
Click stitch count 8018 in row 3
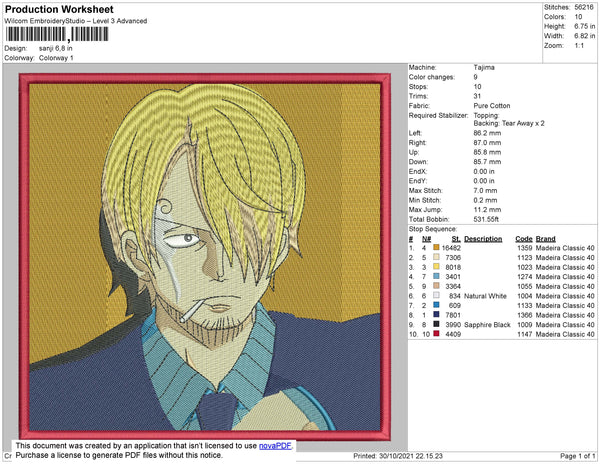click(x=453, y=267)
